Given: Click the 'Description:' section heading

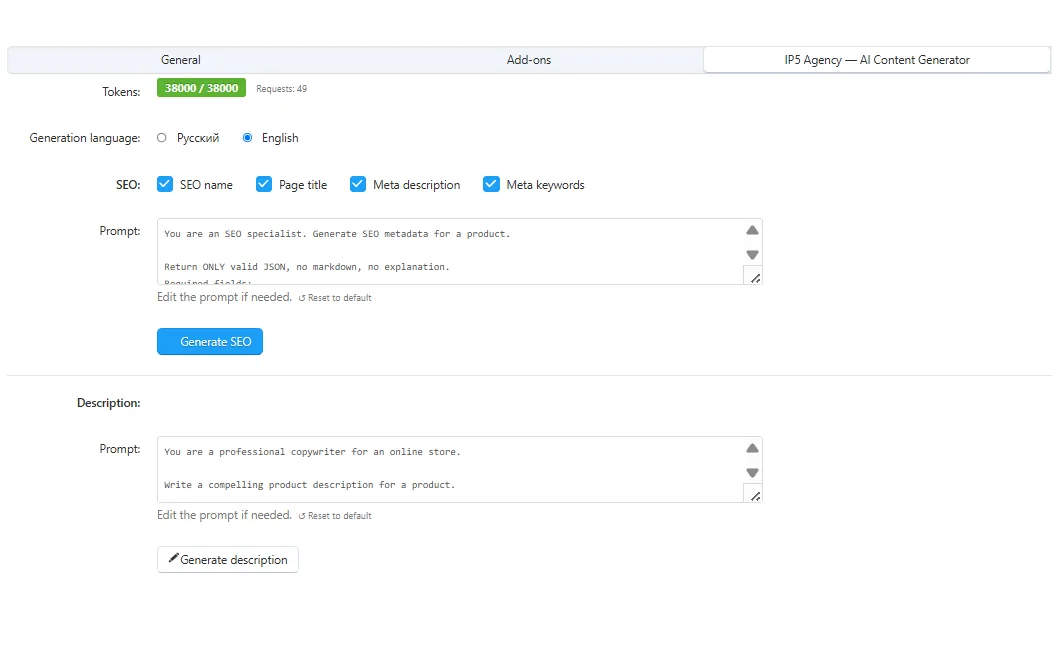Looking at the screenshot, I should (x=109, y=402).
